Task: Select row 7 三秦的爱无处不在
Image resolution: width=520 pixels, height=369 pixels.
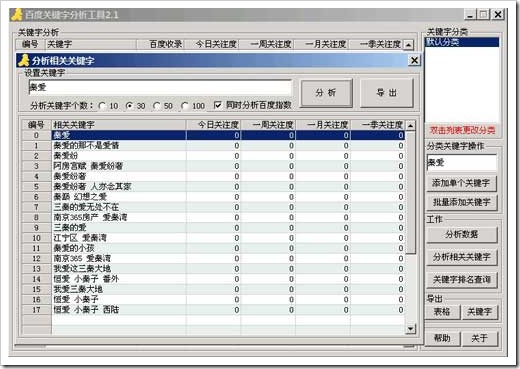Action: point(213,207)
